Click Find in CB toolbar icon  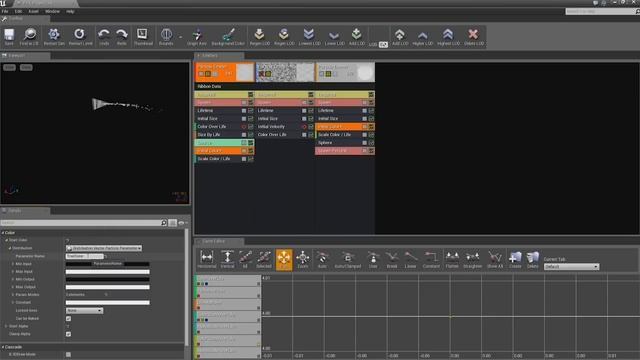tap(29, 35)
